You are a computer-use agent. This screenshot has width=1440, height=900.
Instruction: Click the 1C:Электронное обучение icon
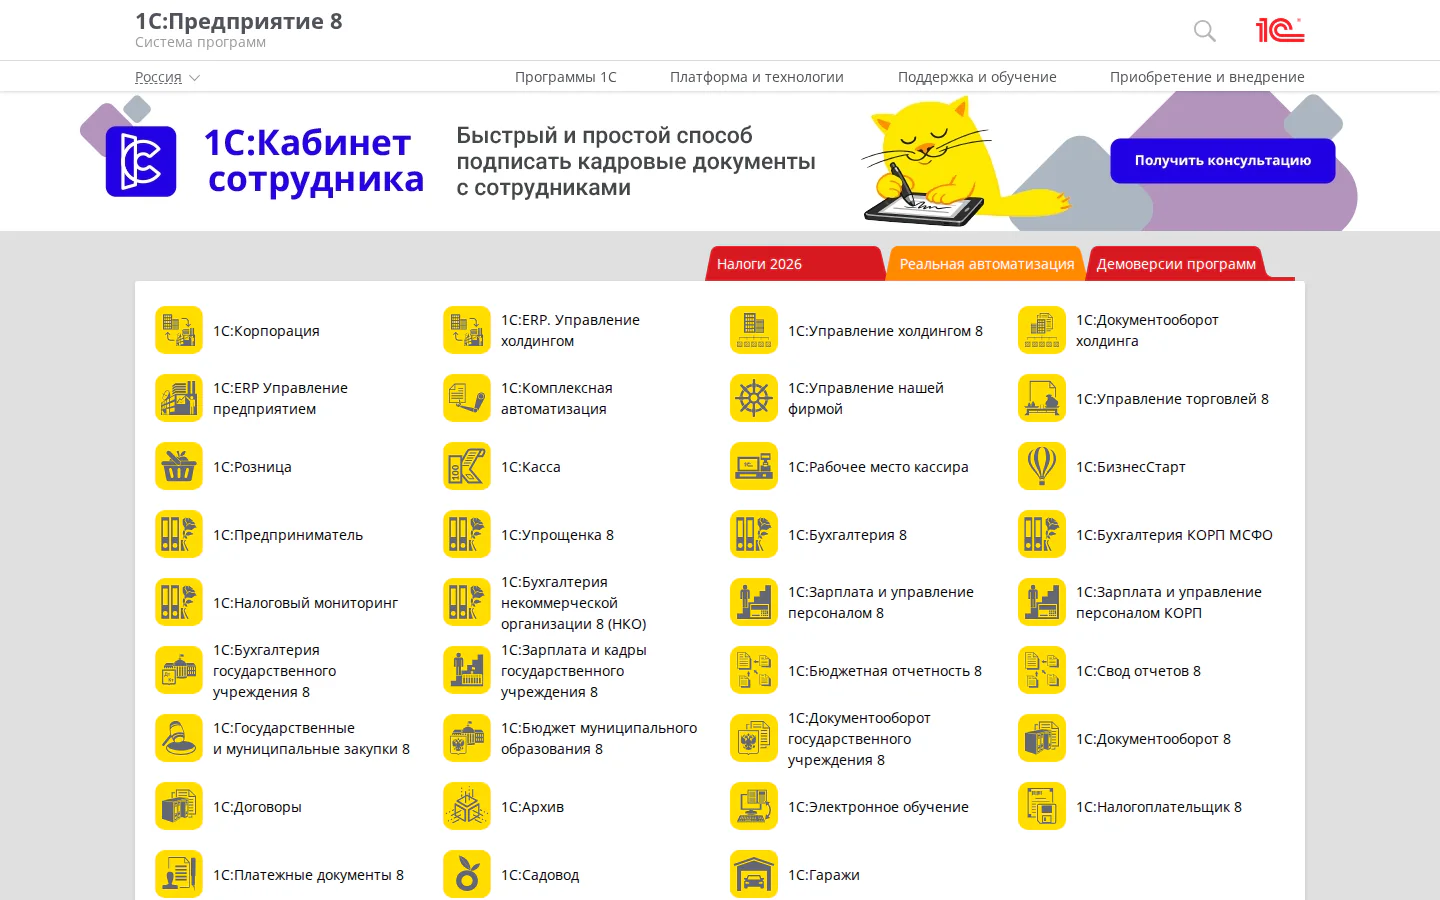point(754,806)
